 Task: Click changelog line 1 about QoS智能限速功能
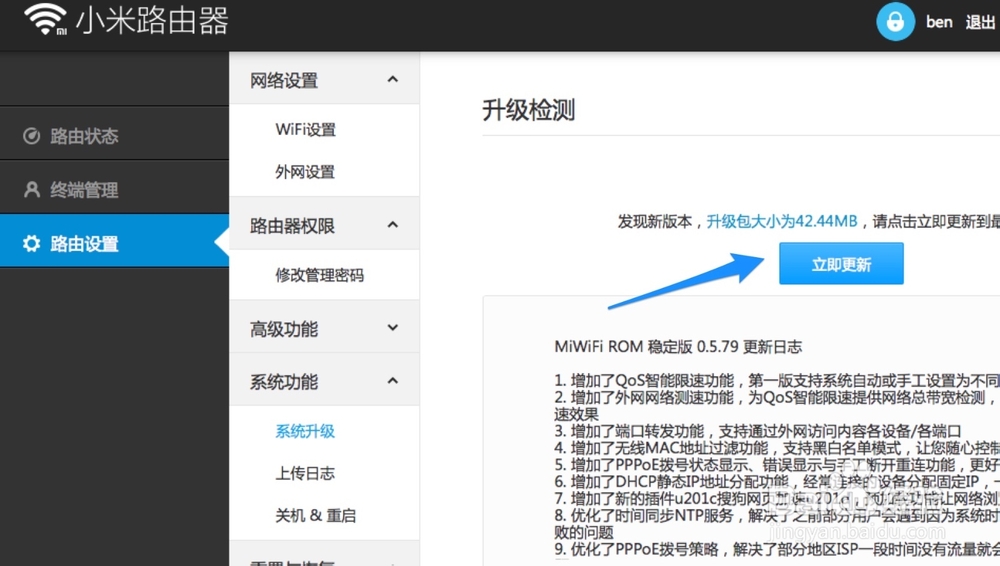(777, 380)
